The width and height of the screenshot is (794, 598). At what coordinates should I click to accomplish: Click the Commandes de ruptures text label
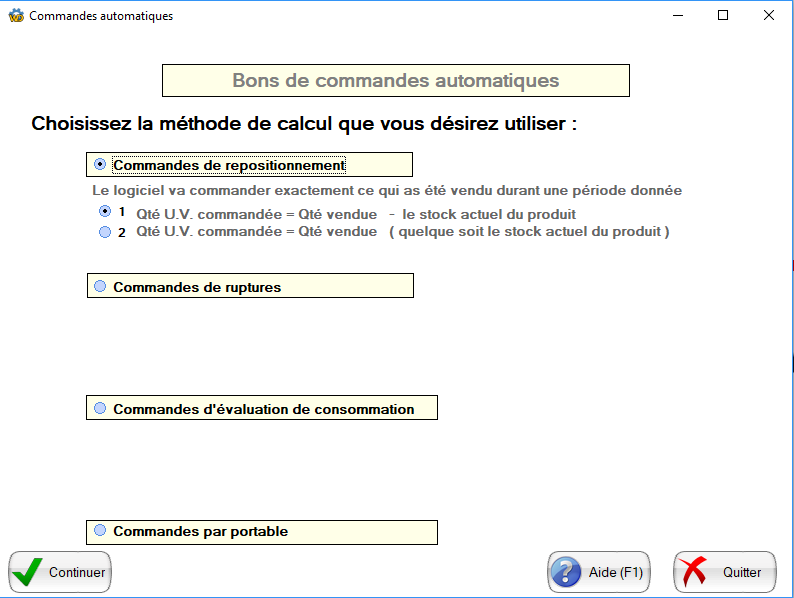point(197,287)
